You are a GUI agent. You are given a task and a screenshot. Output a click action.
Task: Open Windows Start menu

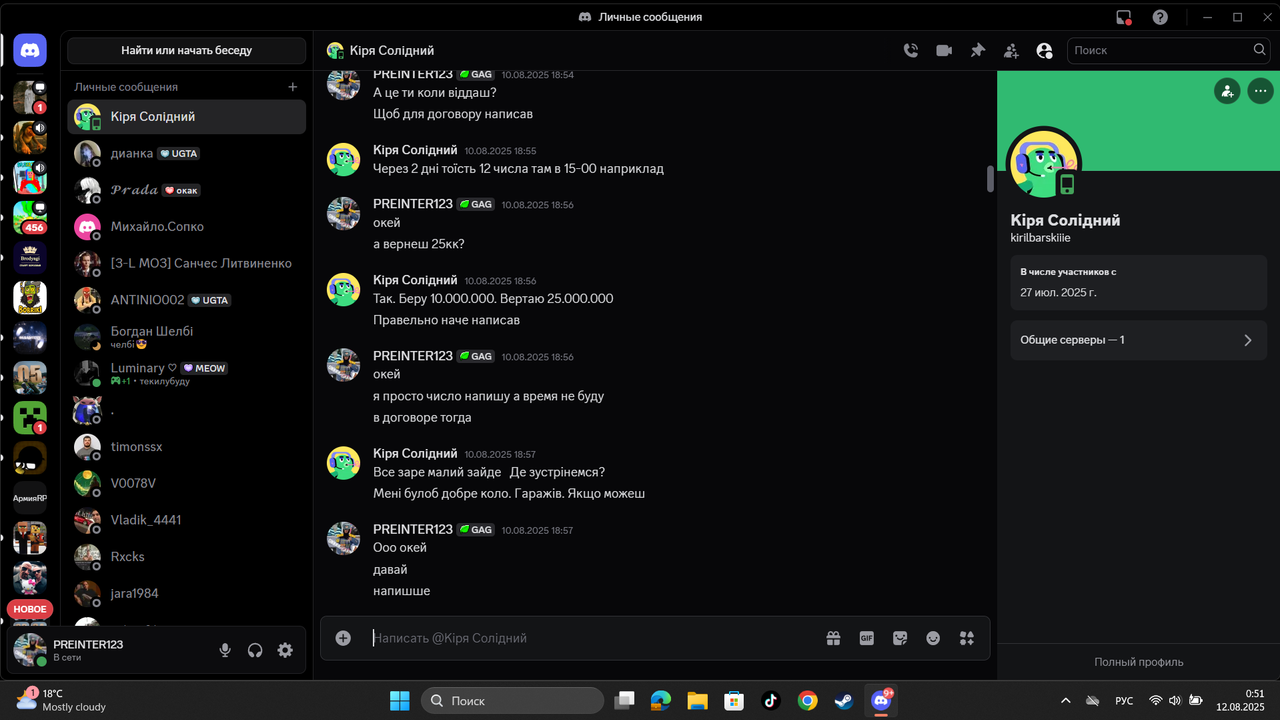399,700
